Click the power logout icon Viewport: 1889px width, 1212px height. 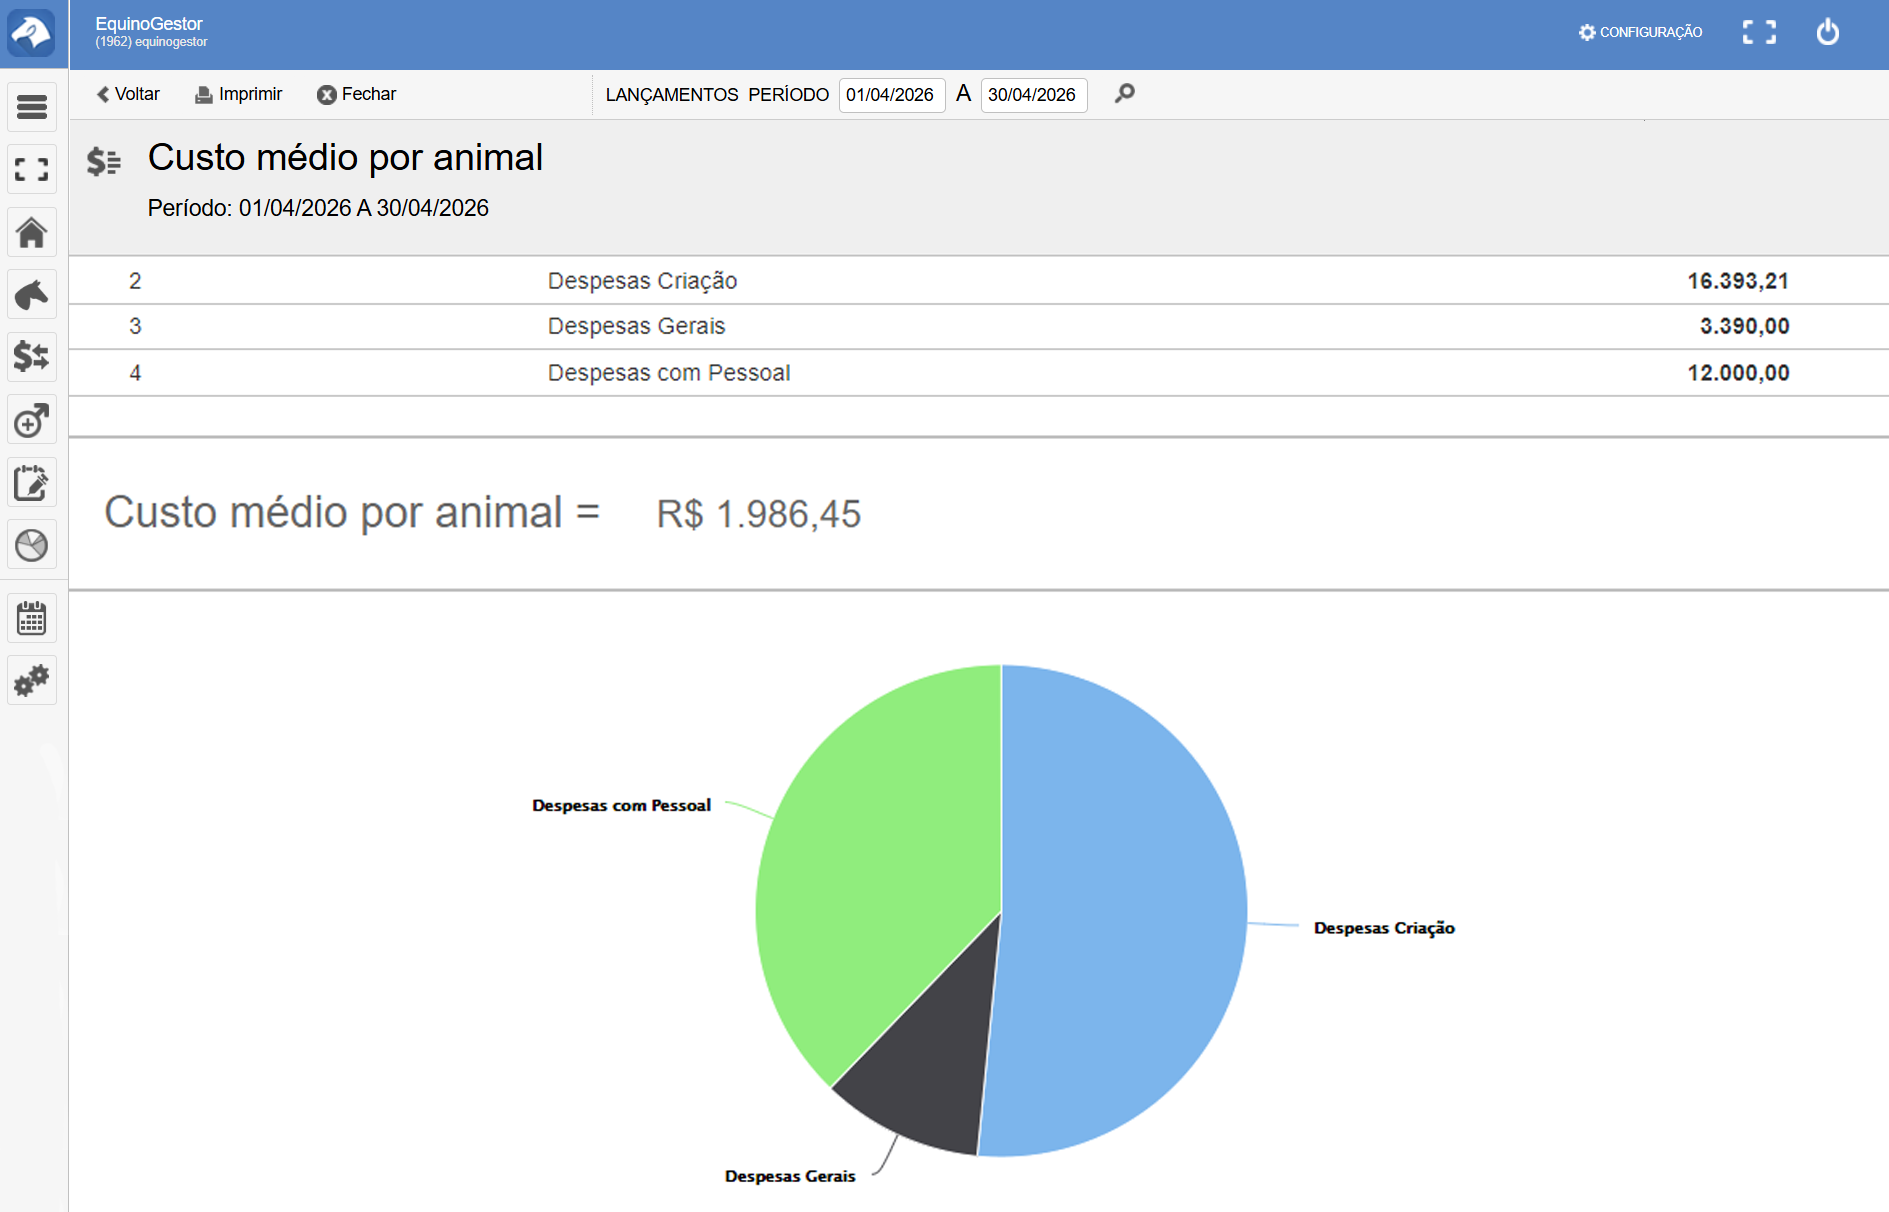point(1827,32)
